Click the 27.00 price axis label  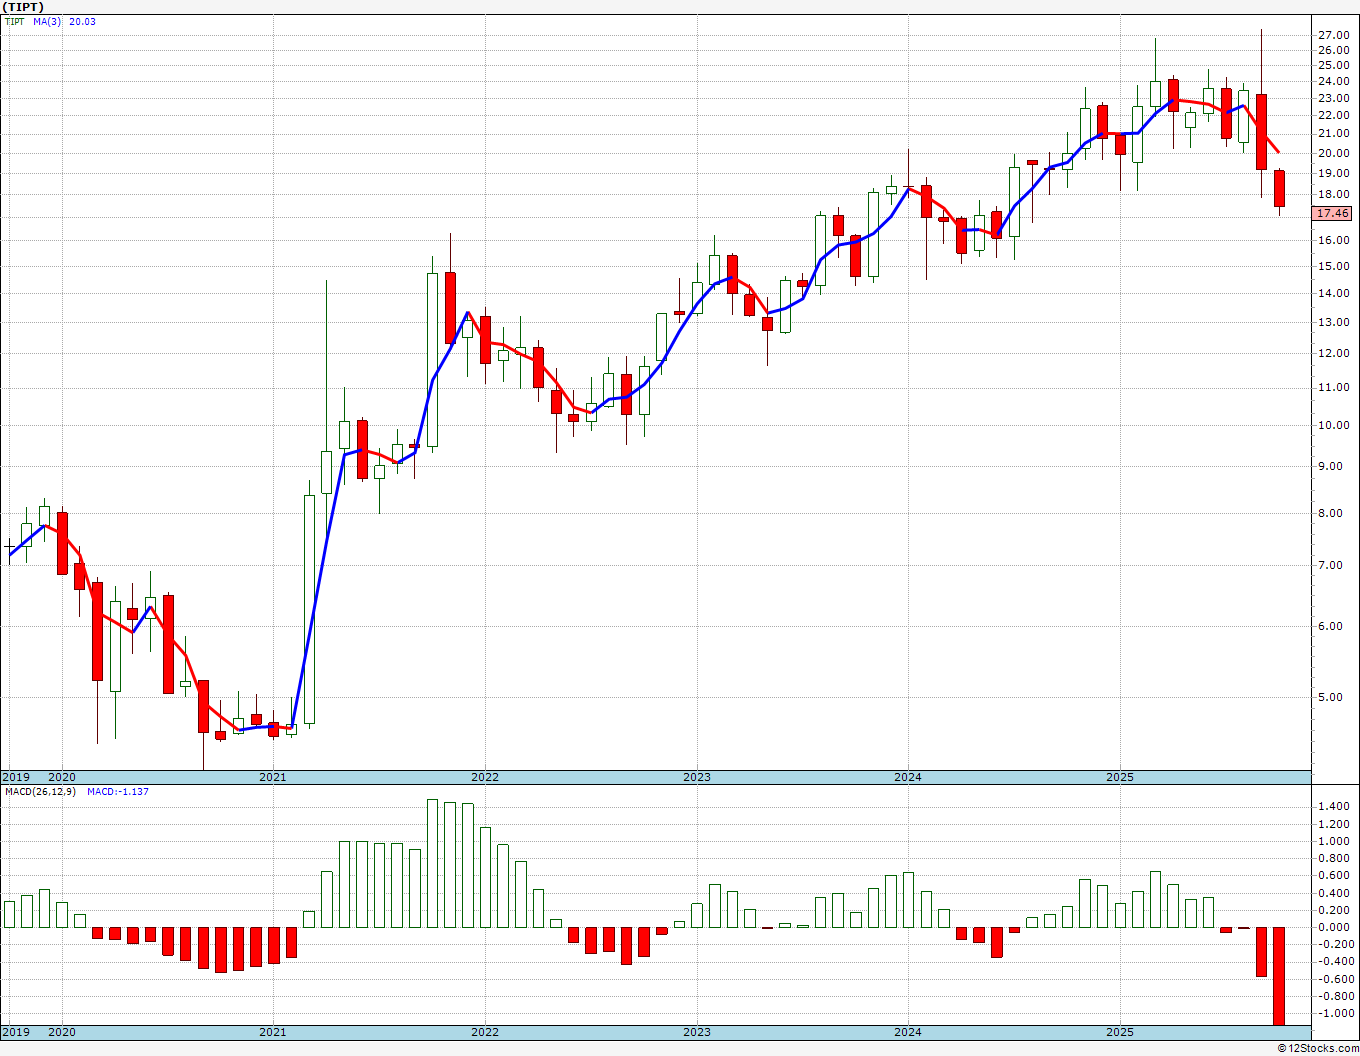pyautogui.click(x=1334, y=35)
